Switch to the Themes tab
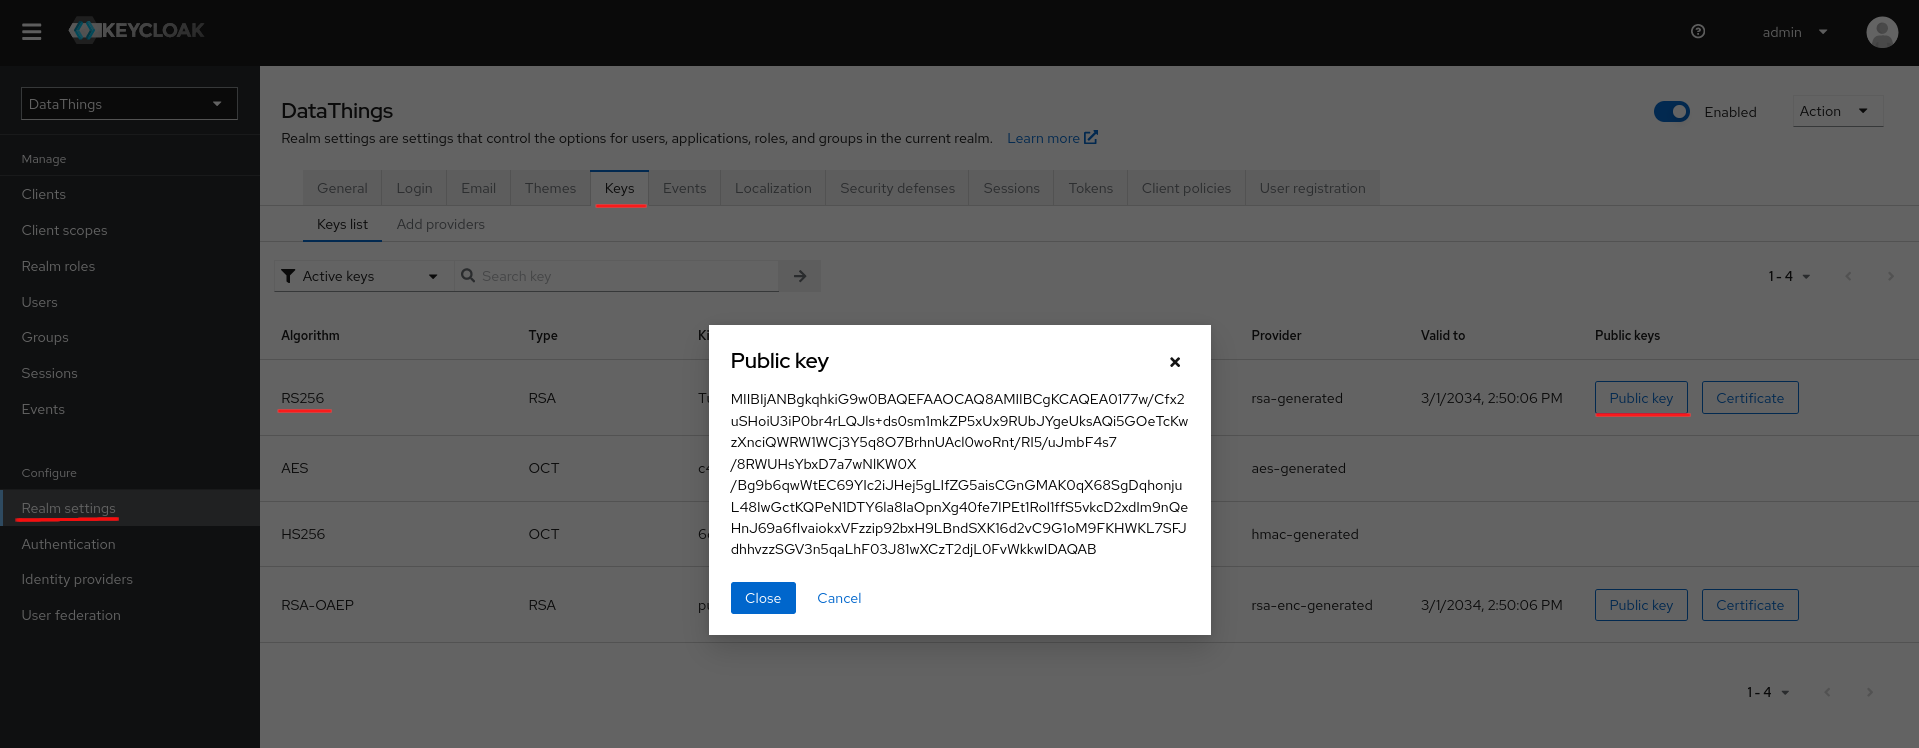 tap(550, 188)
